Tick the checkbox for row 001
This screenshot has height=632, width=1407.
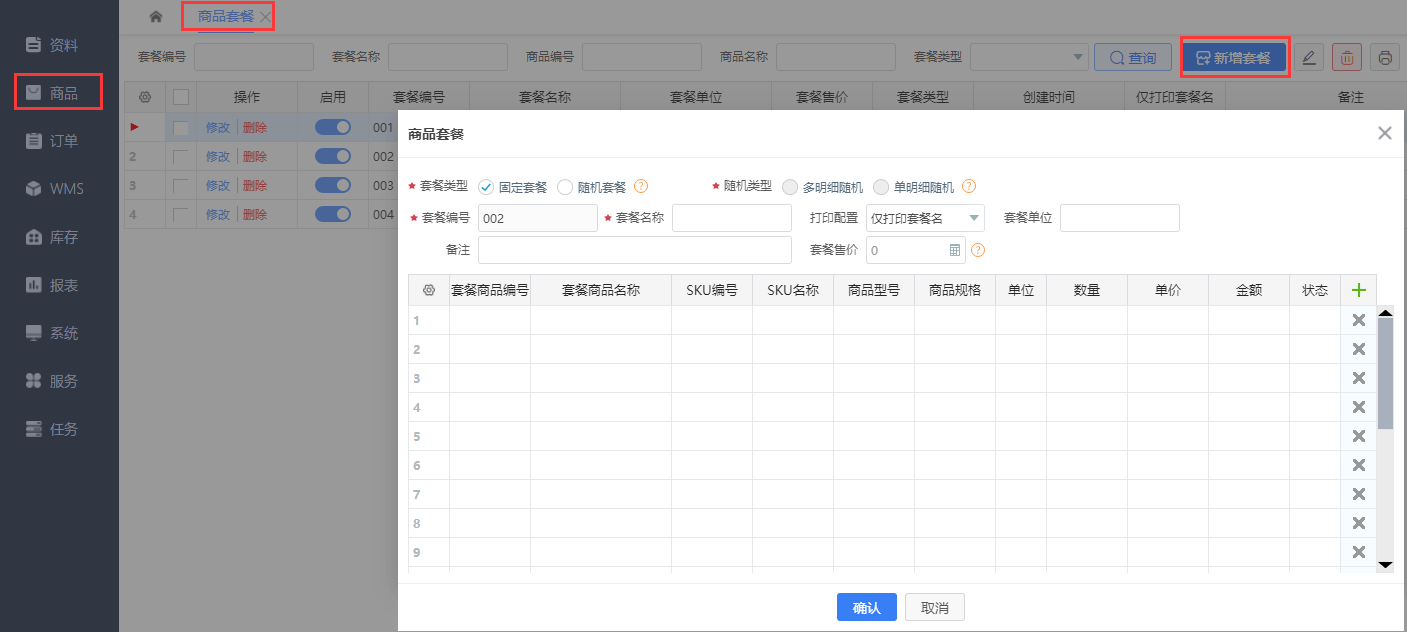pyautogui.click(x=181, y=128)
